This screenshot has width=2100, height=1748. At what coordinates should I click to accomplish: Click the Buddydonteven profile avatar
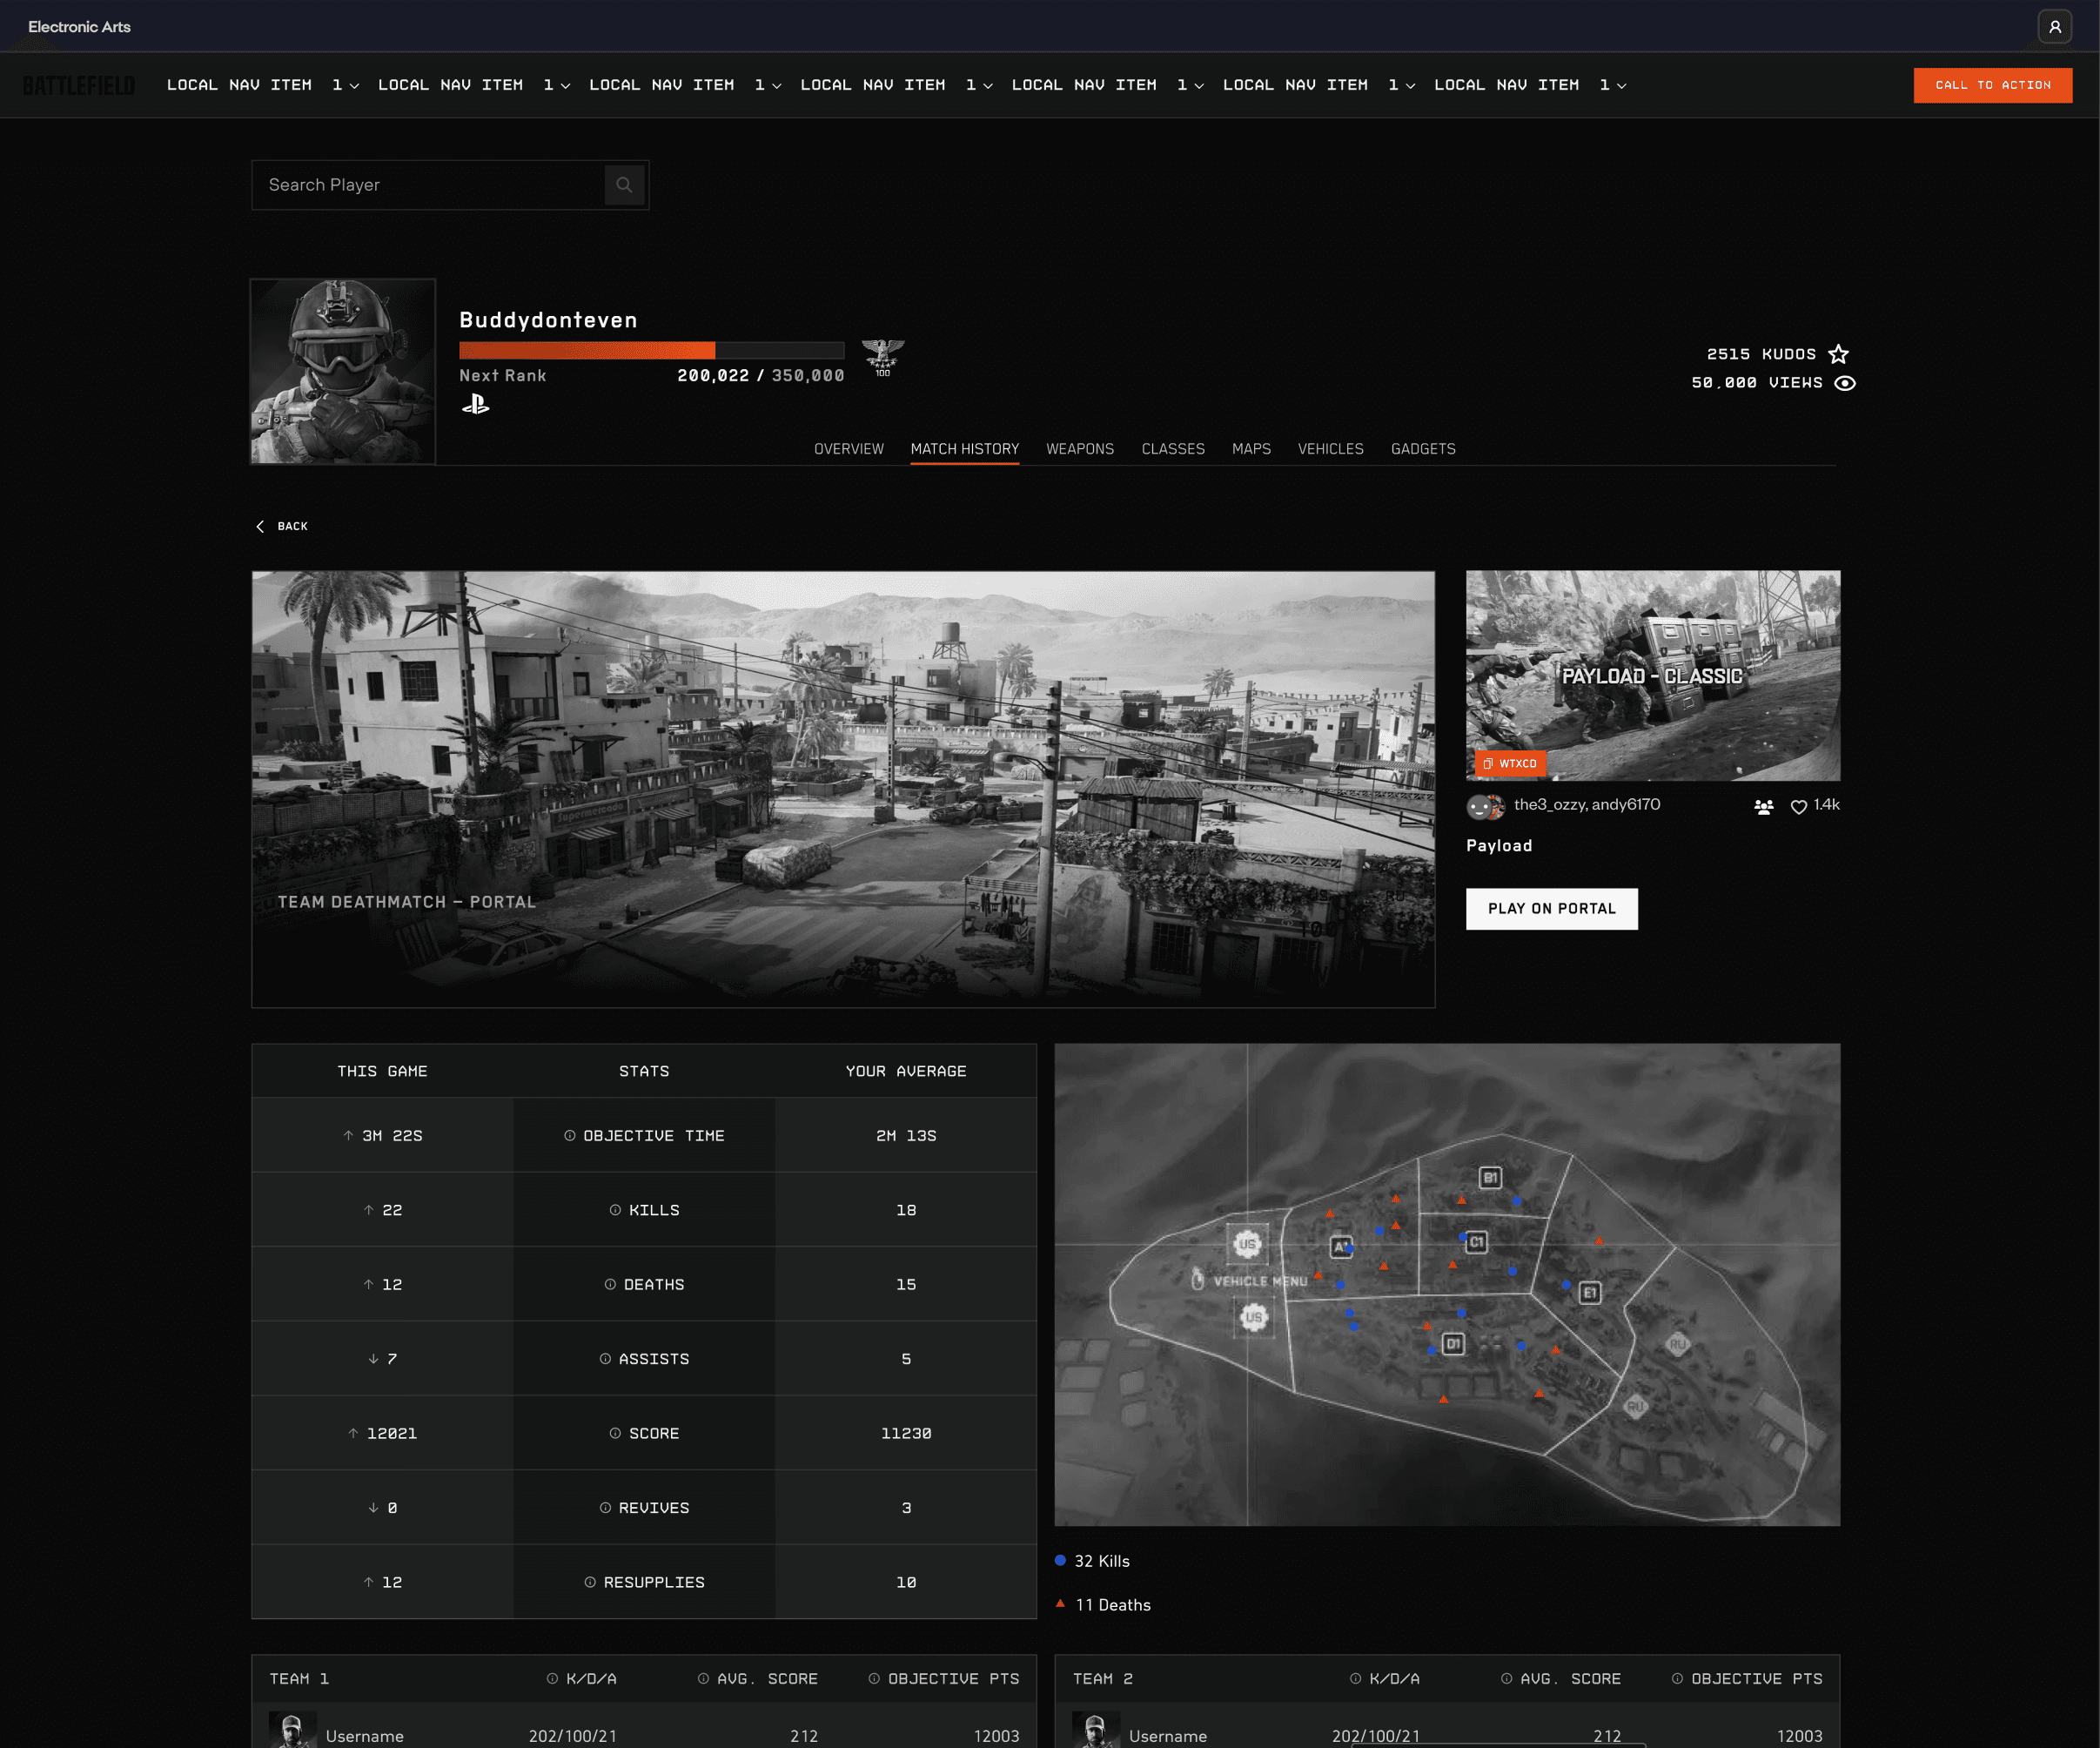point(343,371)
